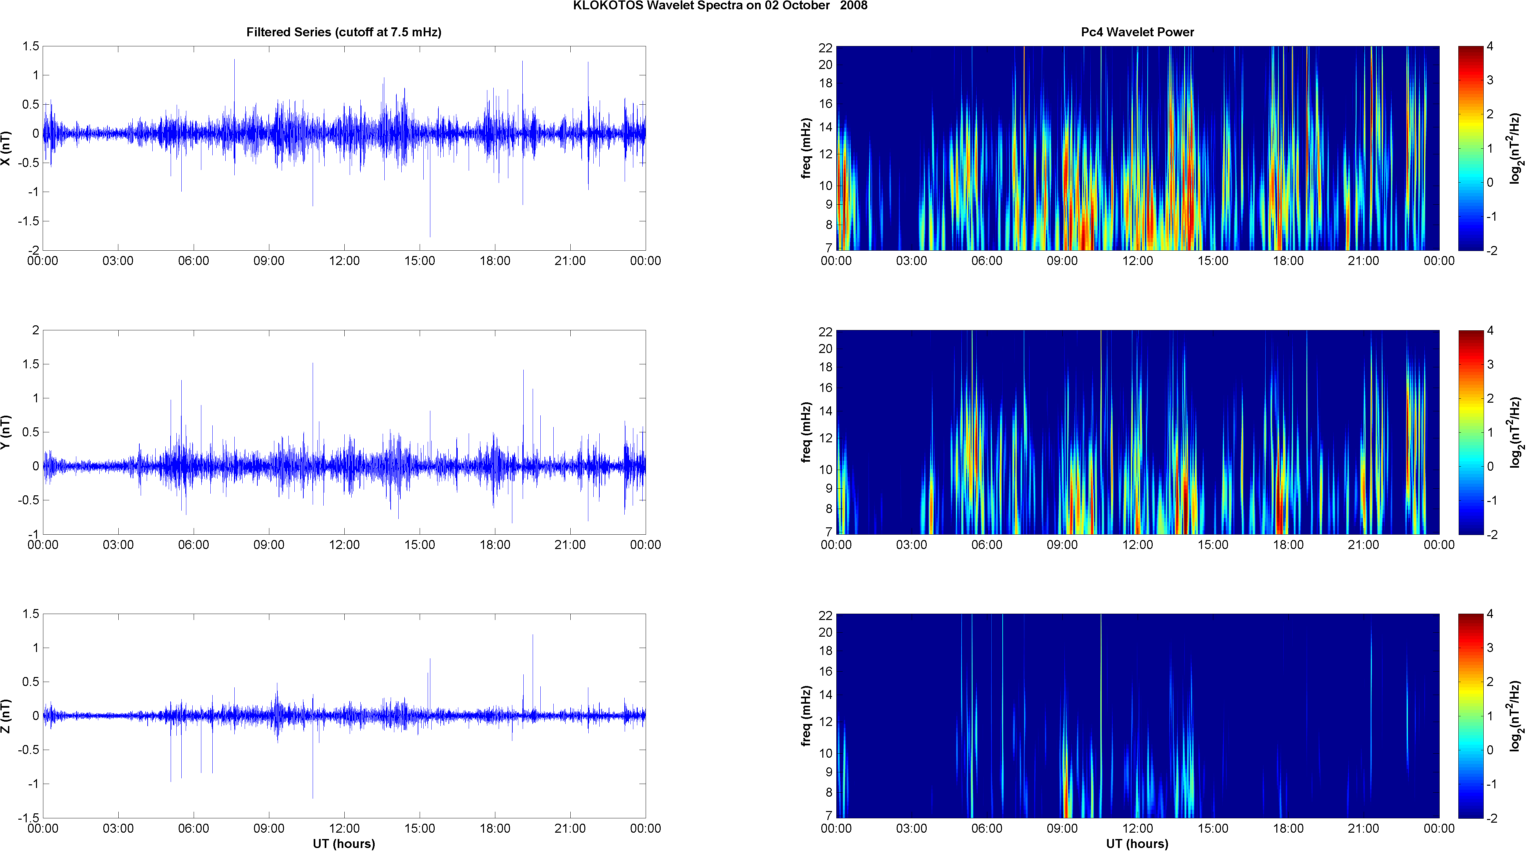The image size is (1526, 851).
Task: Click the KLOKOTOS Wavelet Spectra main title
Action: pyautogui.click(x=720, y=6)
